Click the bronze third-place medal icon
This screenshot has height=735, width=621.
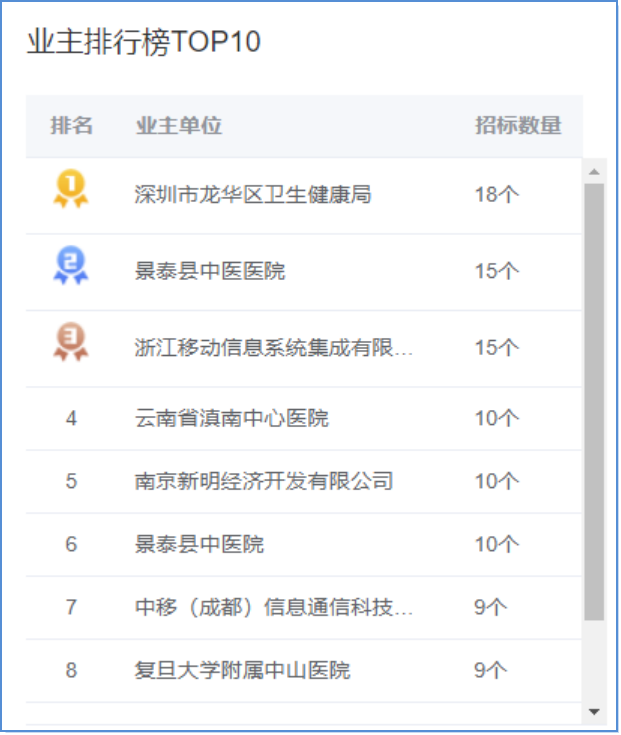pos(71,341)
